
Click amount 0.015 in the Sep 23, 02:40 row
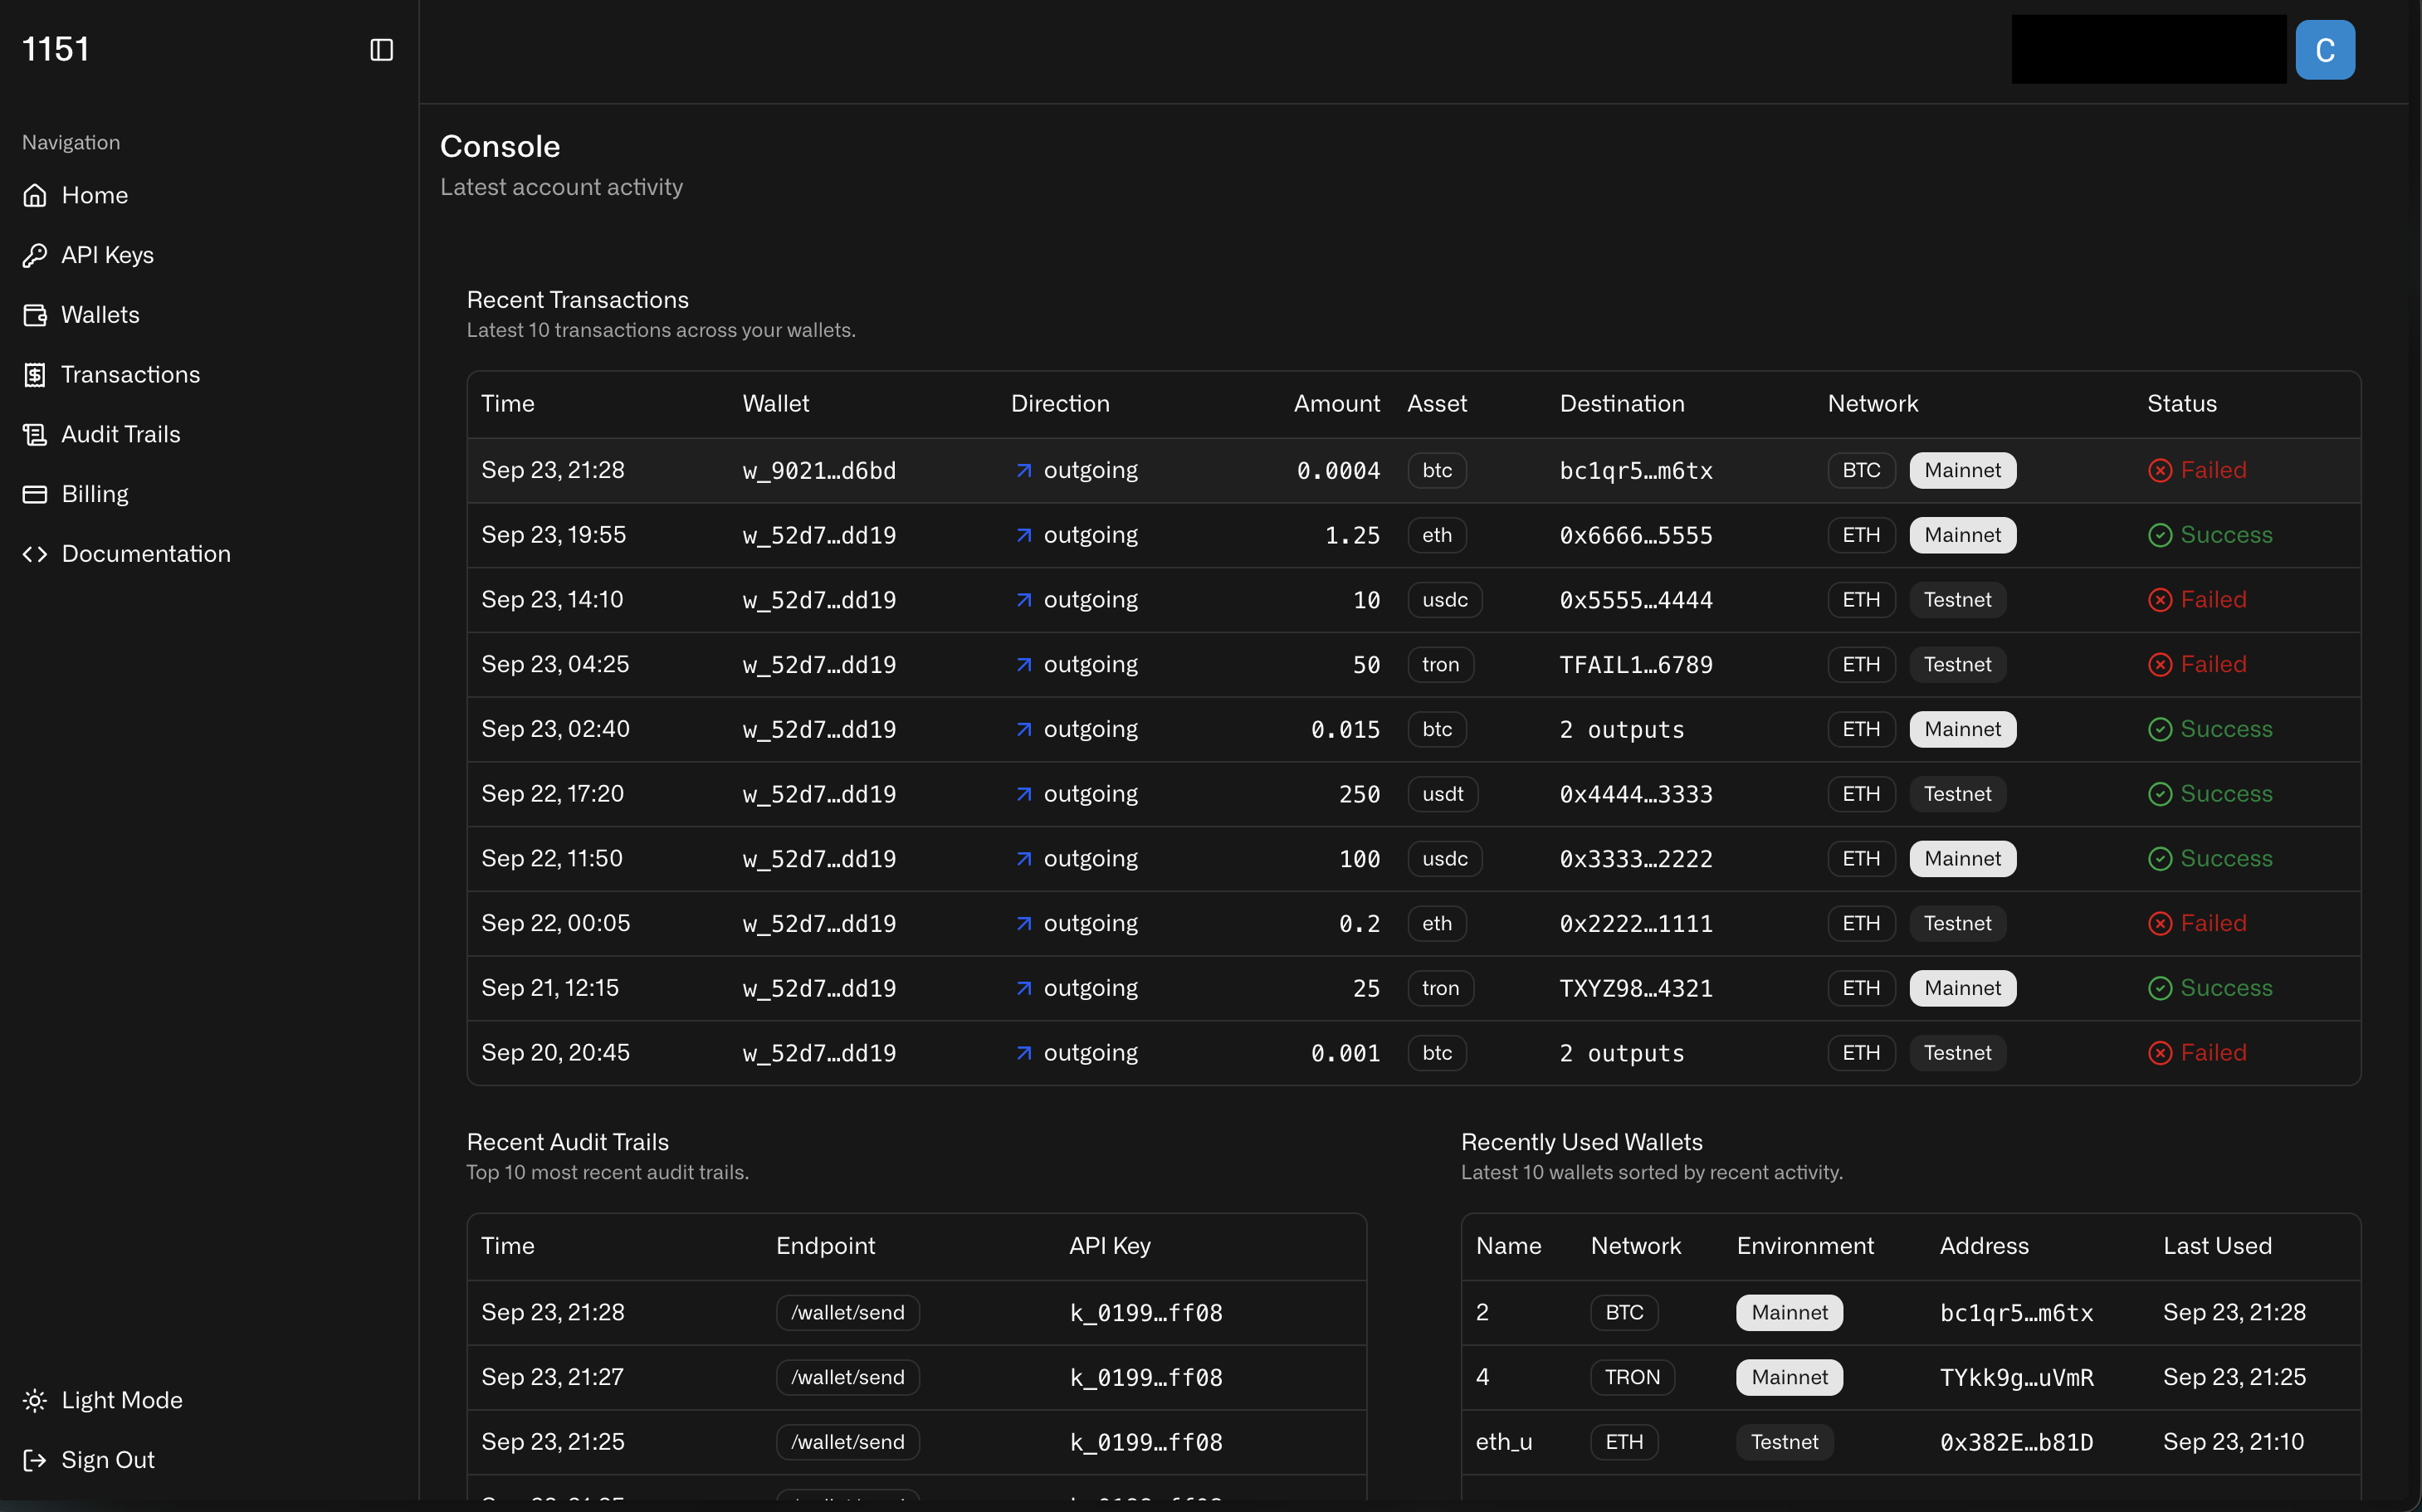(1345, 730)
